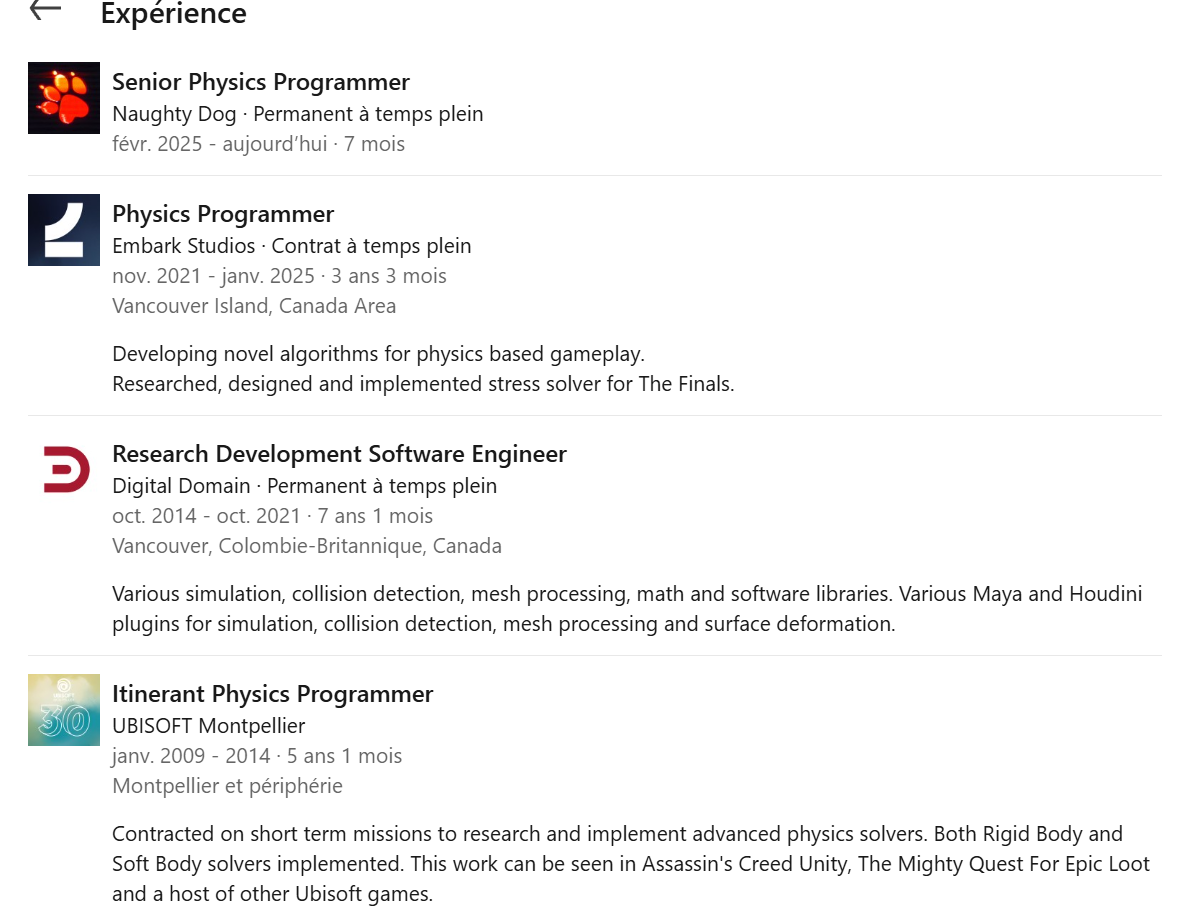Click the back arrow next to Expérience
Viewport: 1188px width, 919px height.
(x=45, y=10)
